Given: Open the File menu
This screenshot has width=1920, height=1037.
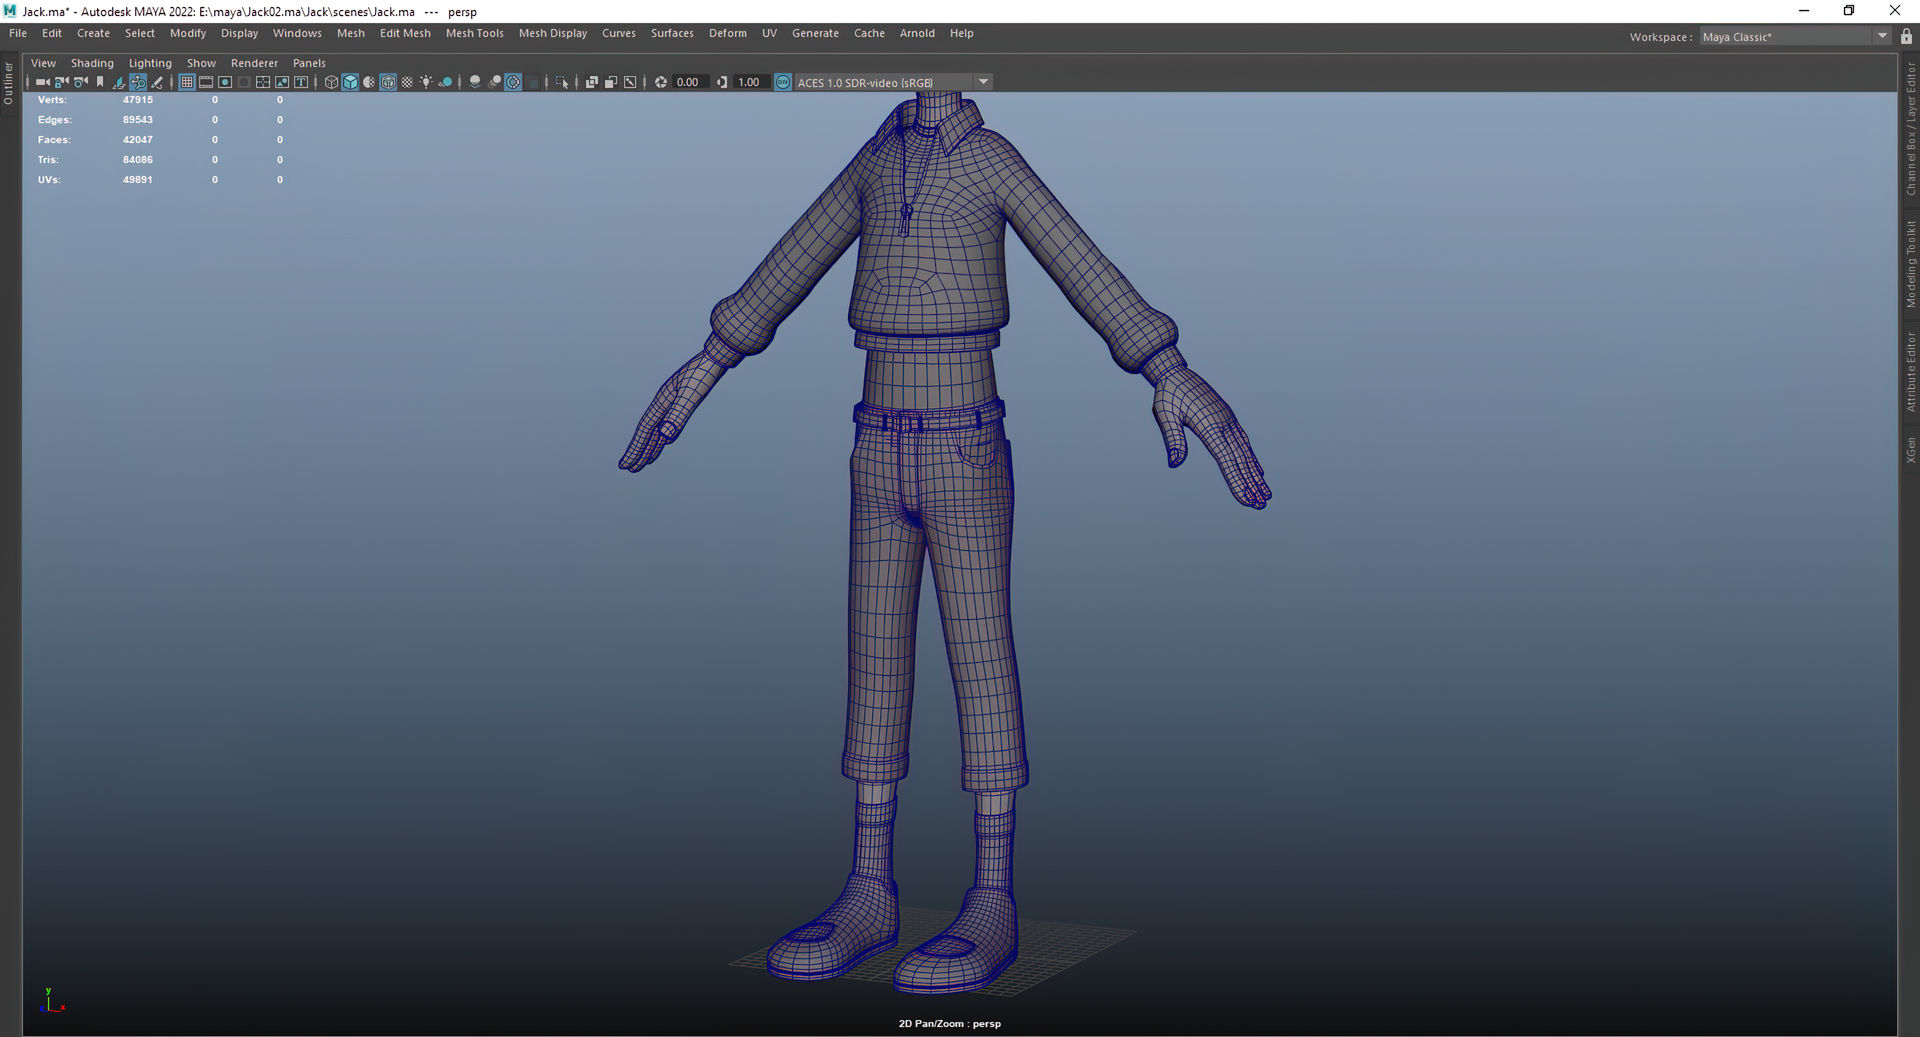Looking at the screenshot, I should click(x=18, y=33).
